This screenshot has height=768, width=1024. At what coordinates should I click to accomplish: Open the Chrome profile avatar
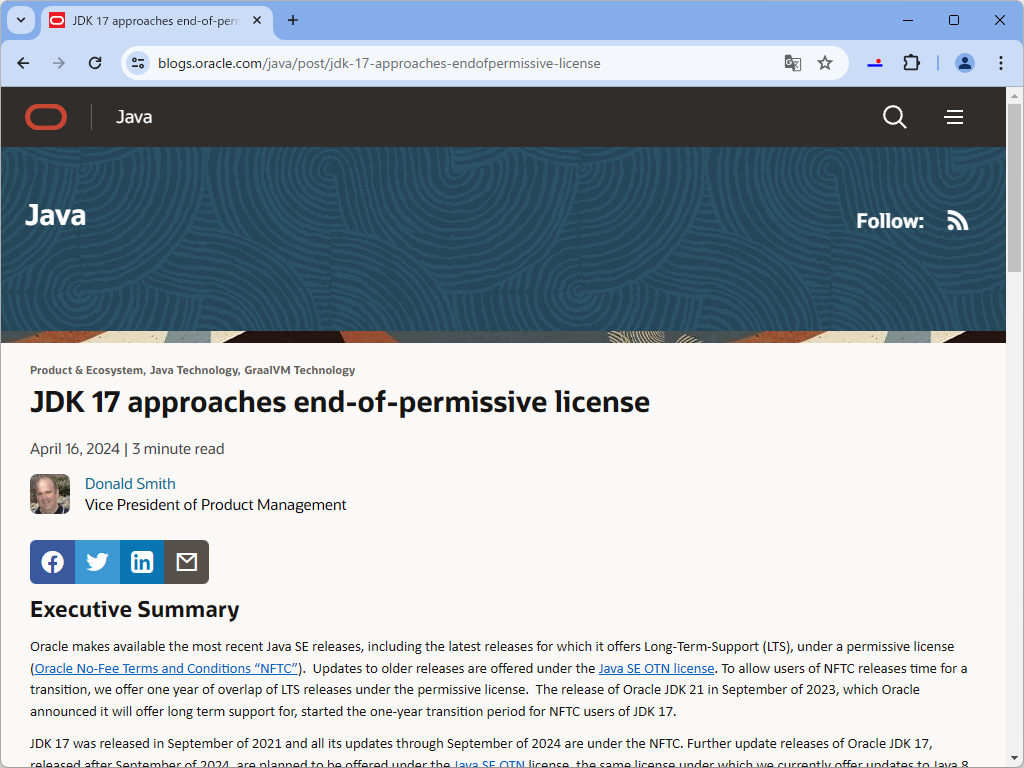pos(965,63)
